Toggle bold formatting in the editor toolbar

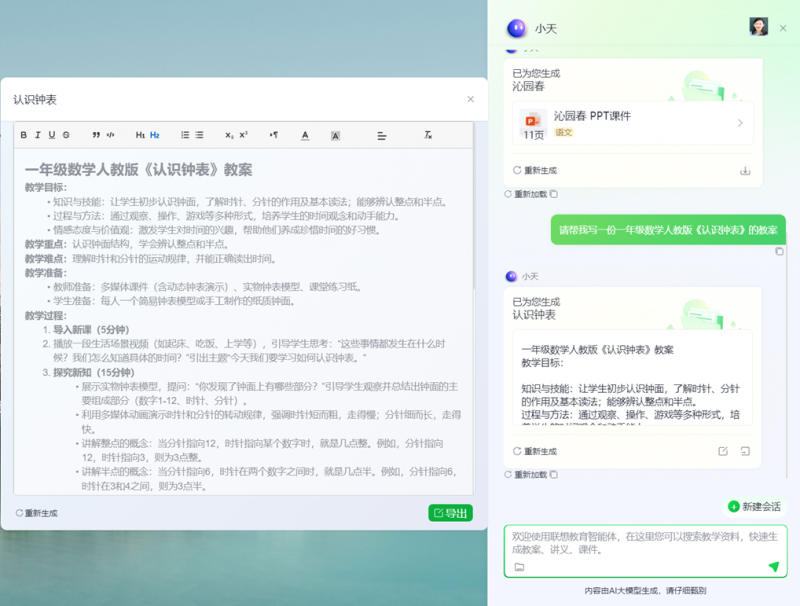click(24, 135)
